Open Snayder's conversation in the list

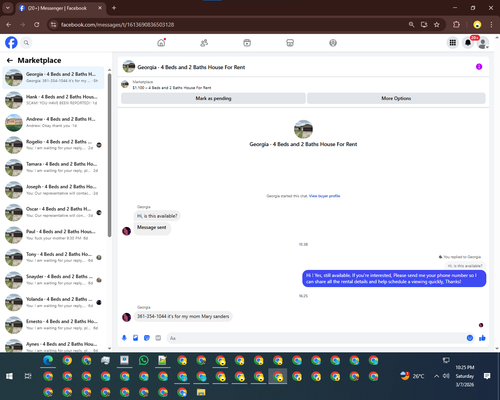(x=53, y=280)
